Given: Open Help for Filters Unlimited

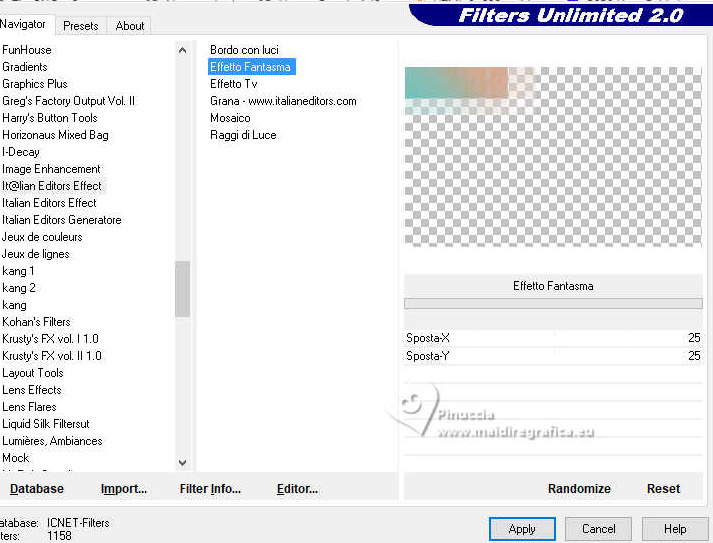Looking at the screenshot, I should coord(675,529).
